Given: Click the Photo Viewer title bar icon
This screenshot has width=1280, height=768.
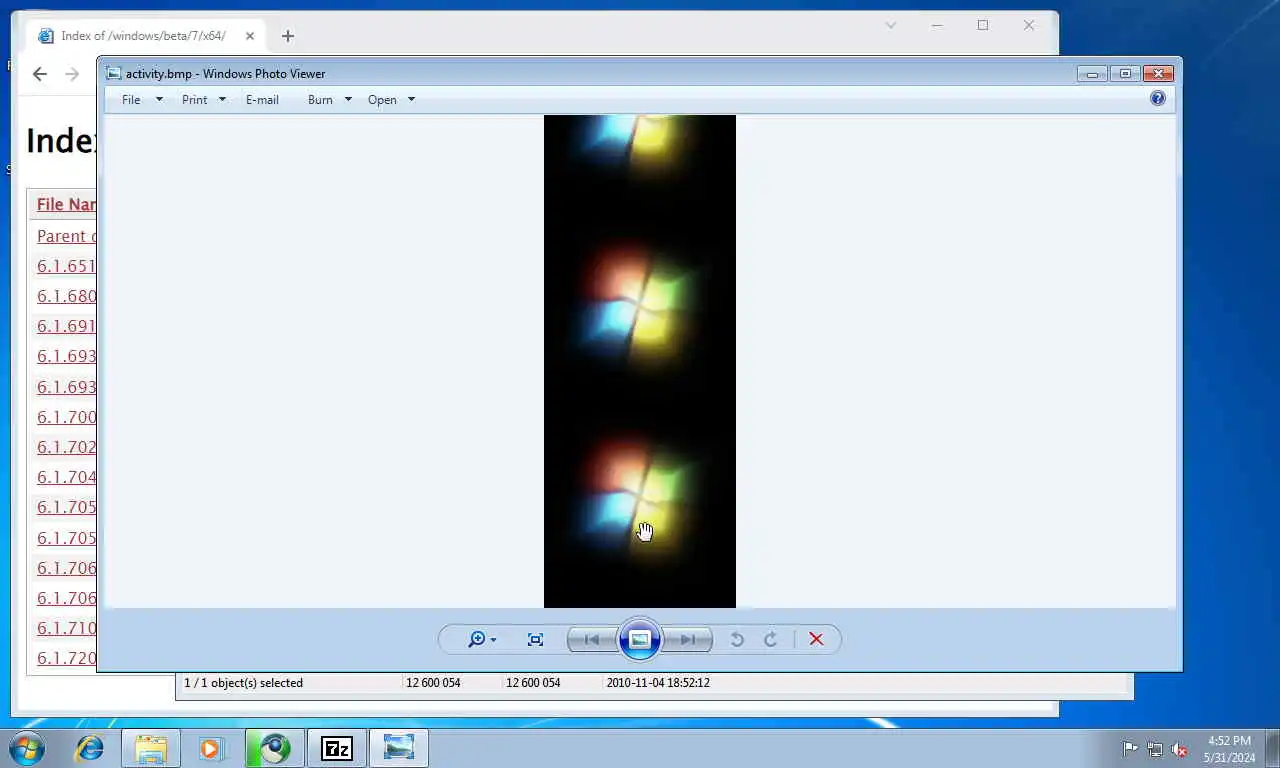Looking at the screenshot, I should pyautogui.click(x=114, y=73).
